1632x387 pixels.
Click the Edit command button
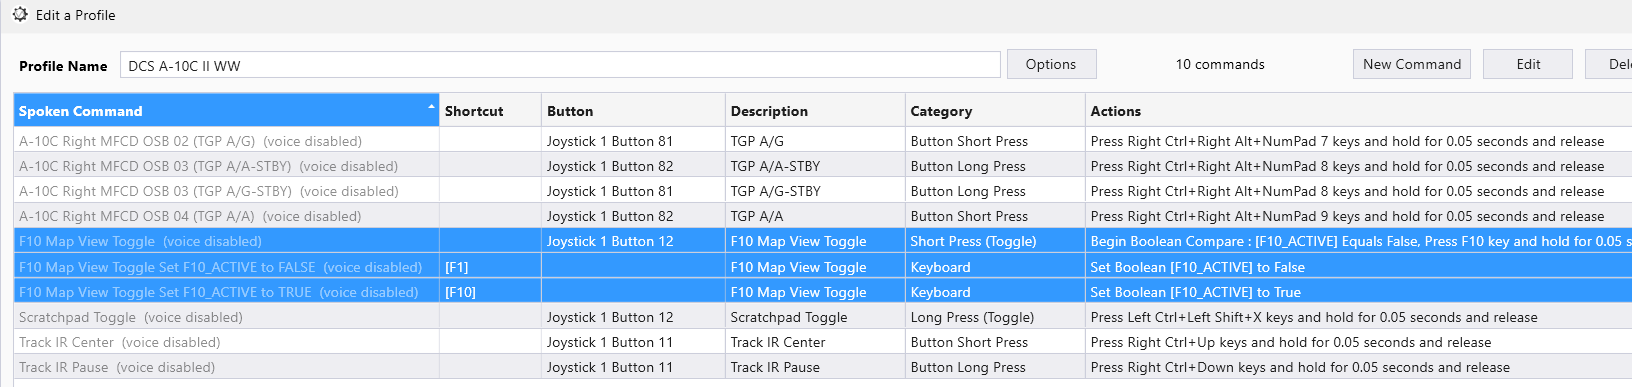click(1527, 64)
